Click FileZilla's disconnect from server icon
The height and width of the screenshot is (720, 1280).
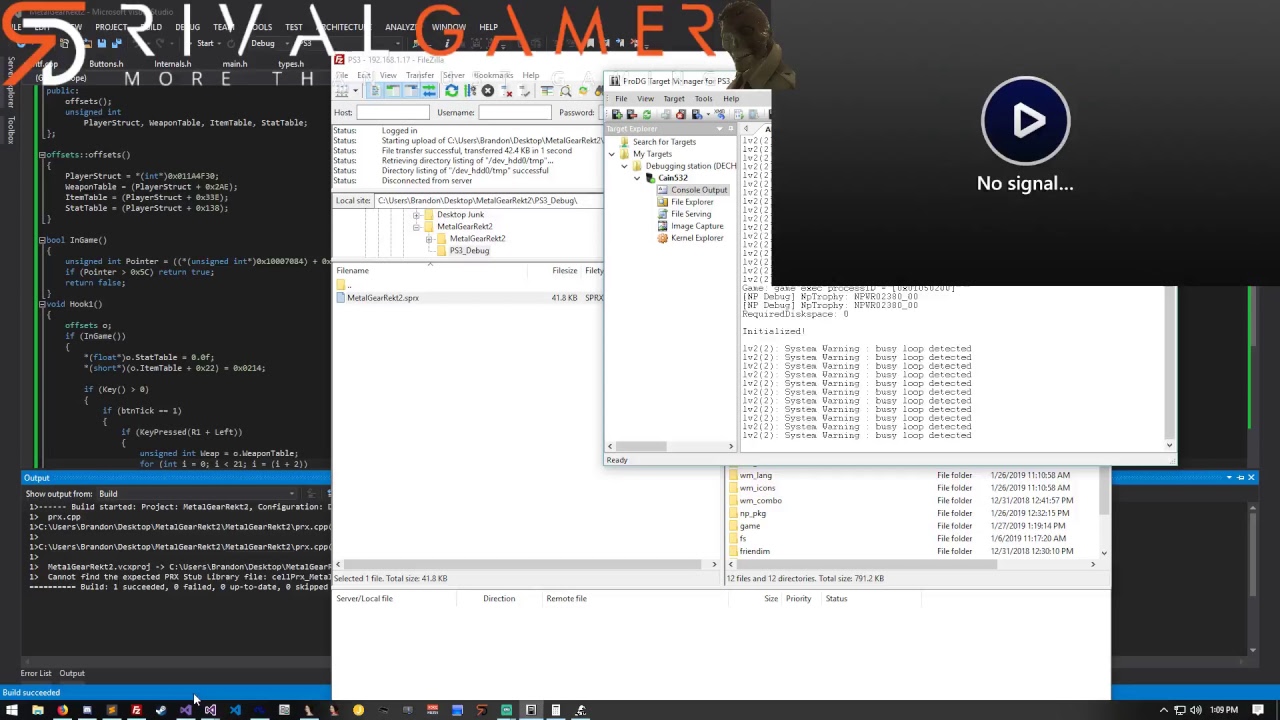coord(507,91)
